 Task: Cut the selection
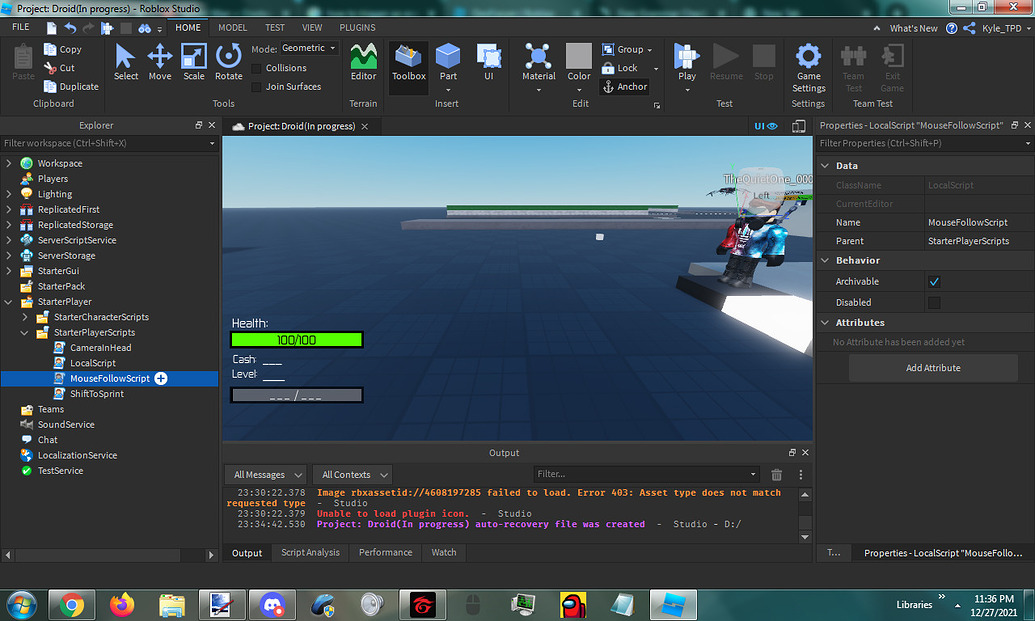click(x=59, y=68)
